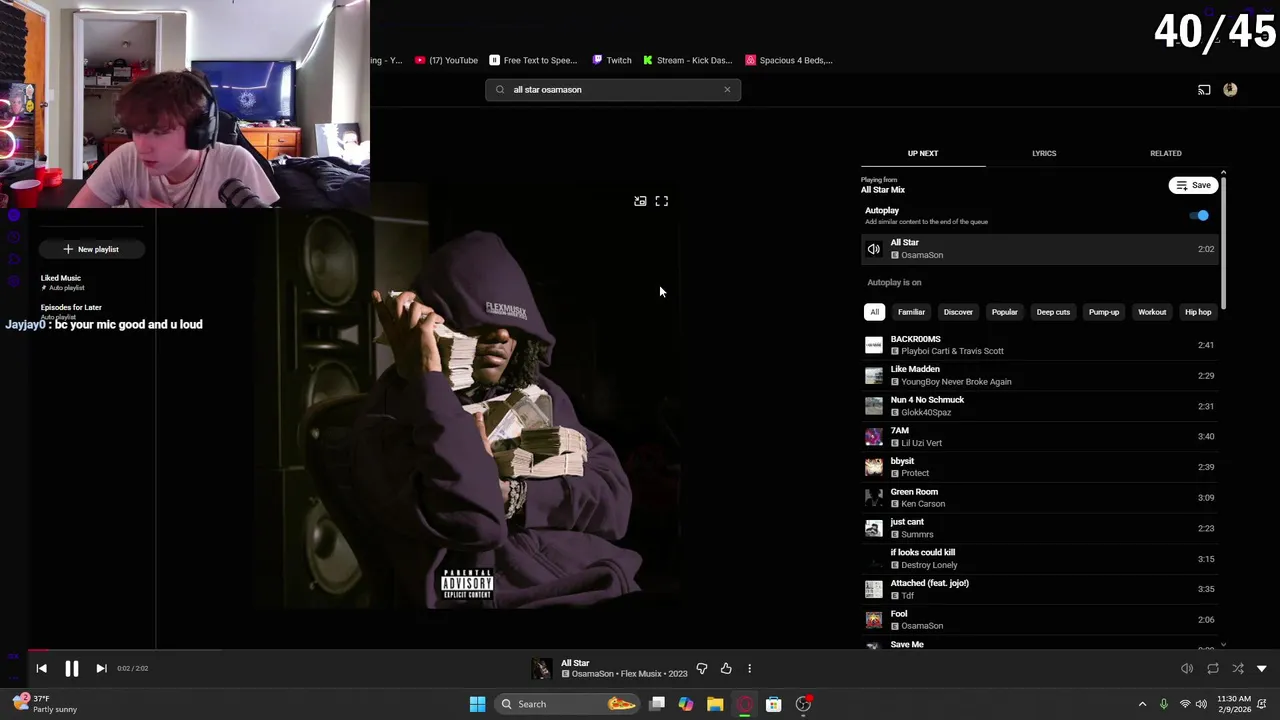Play Attached (feat. jojo!) from queue
Image resolution: width=1280 pixels, height=720 pixels.
(1040, 589)
